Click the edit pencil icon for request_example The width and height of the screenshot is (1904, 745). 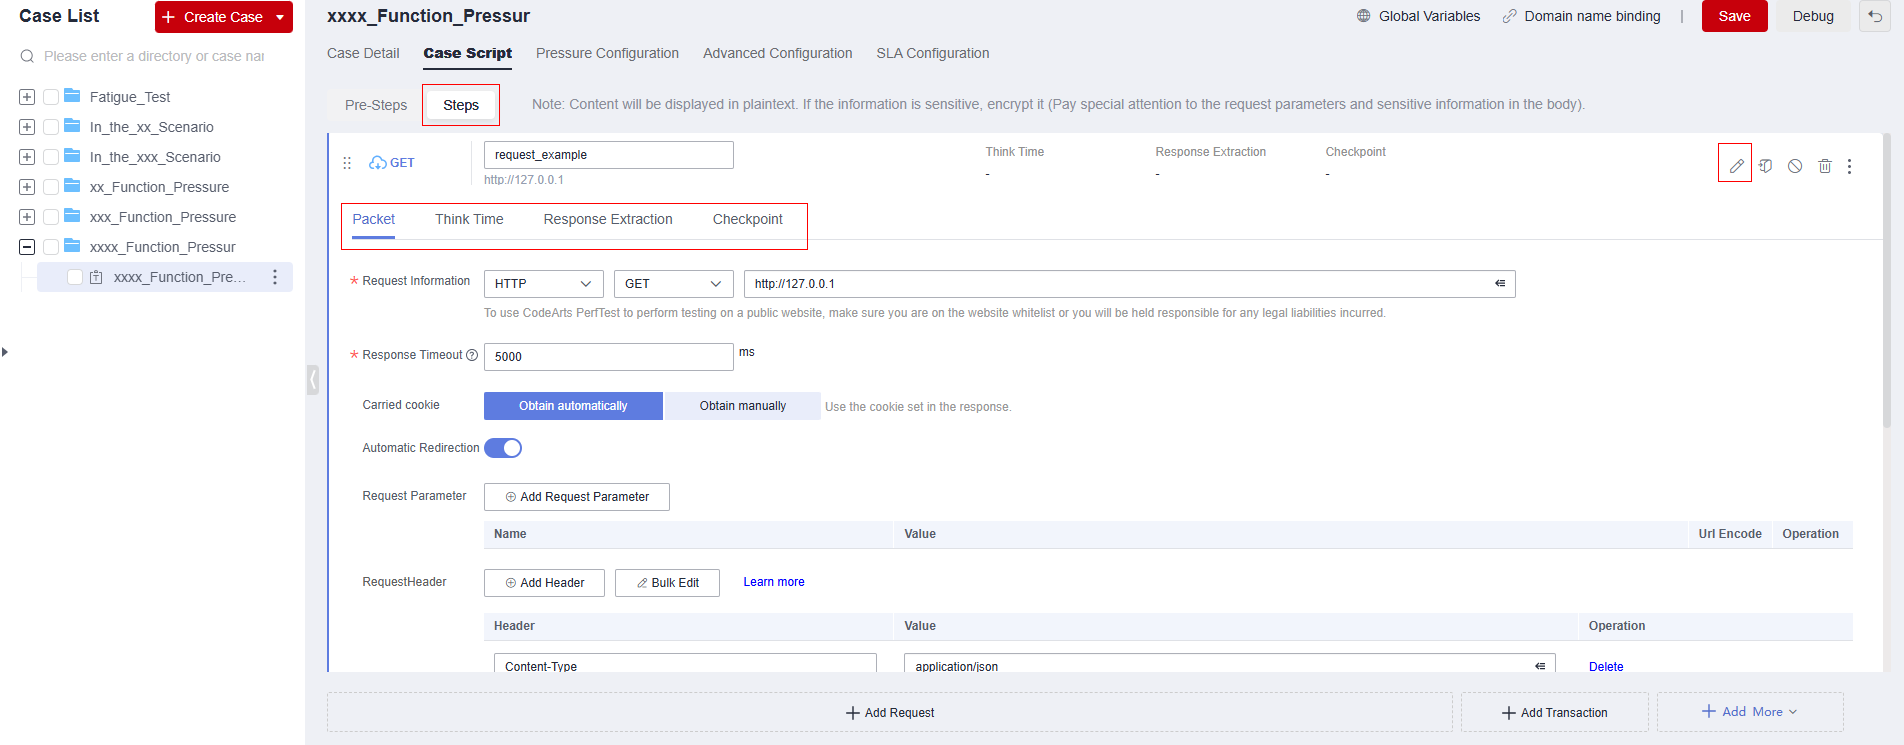click(x=1736, y=166)
